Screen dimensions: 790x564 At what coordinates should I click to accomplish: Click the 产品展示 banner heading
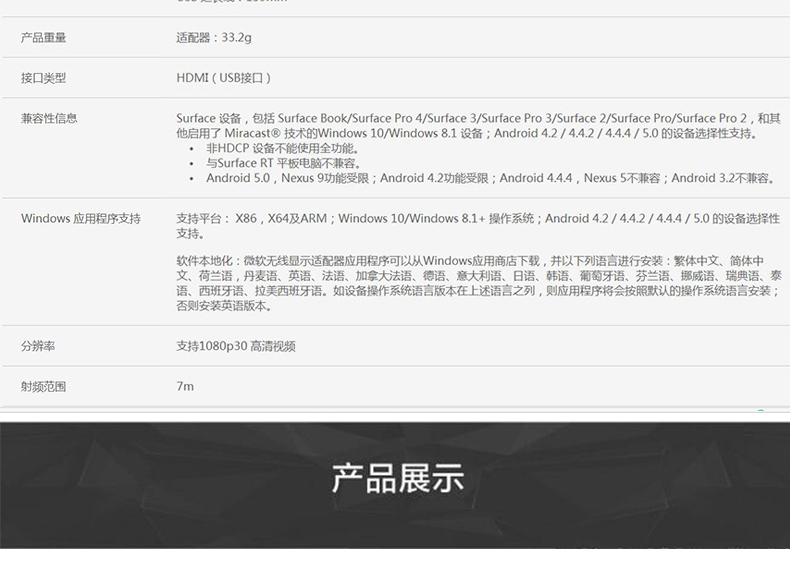pos(397,478)
